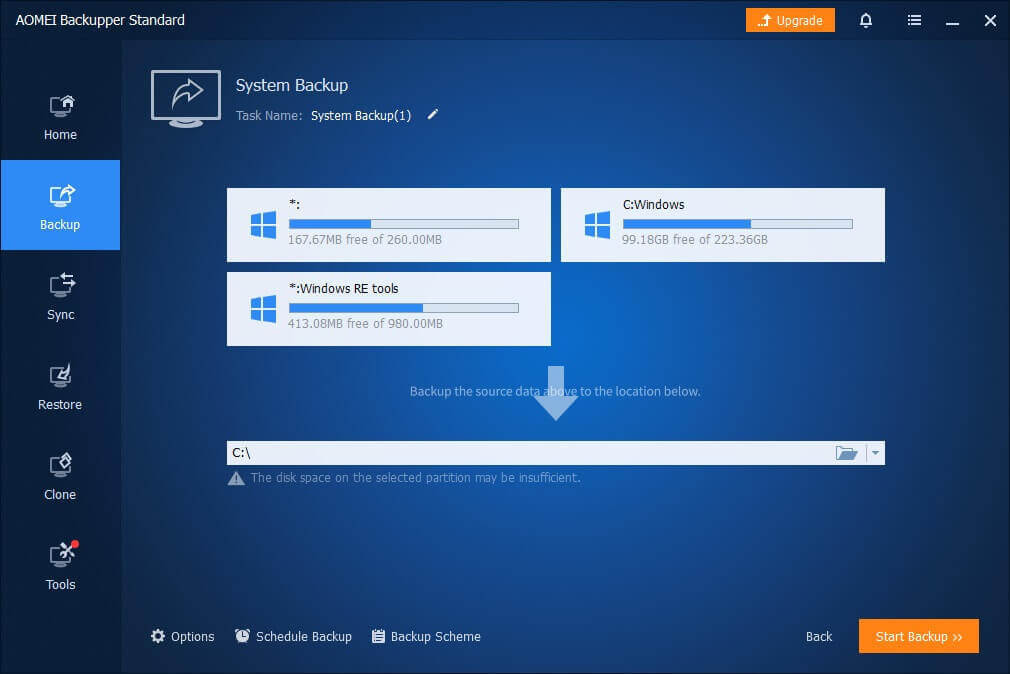The height and width of the screenshot is (674, 1010).
Task: Open the Restore tab
Action: pos(60,387)
